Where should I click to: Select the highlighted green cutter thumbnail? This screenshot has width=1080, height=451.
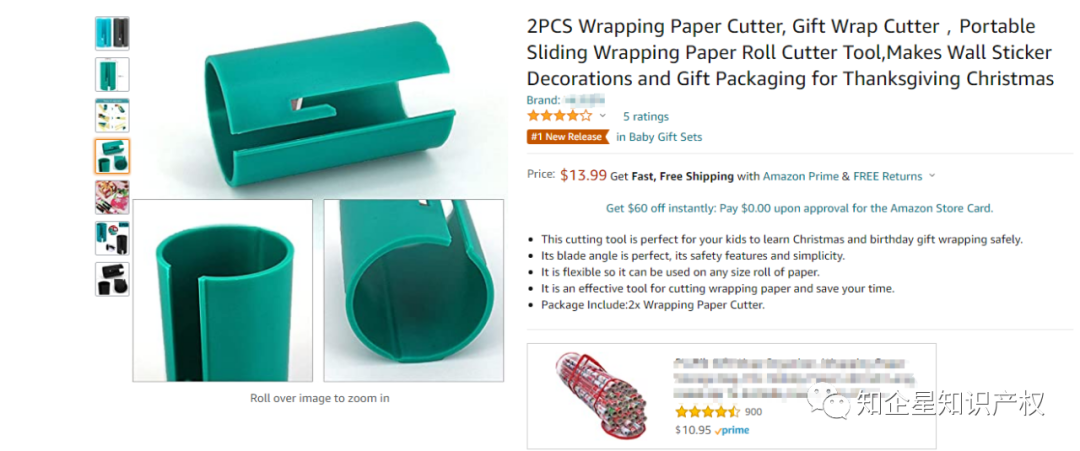click(112, 156)
